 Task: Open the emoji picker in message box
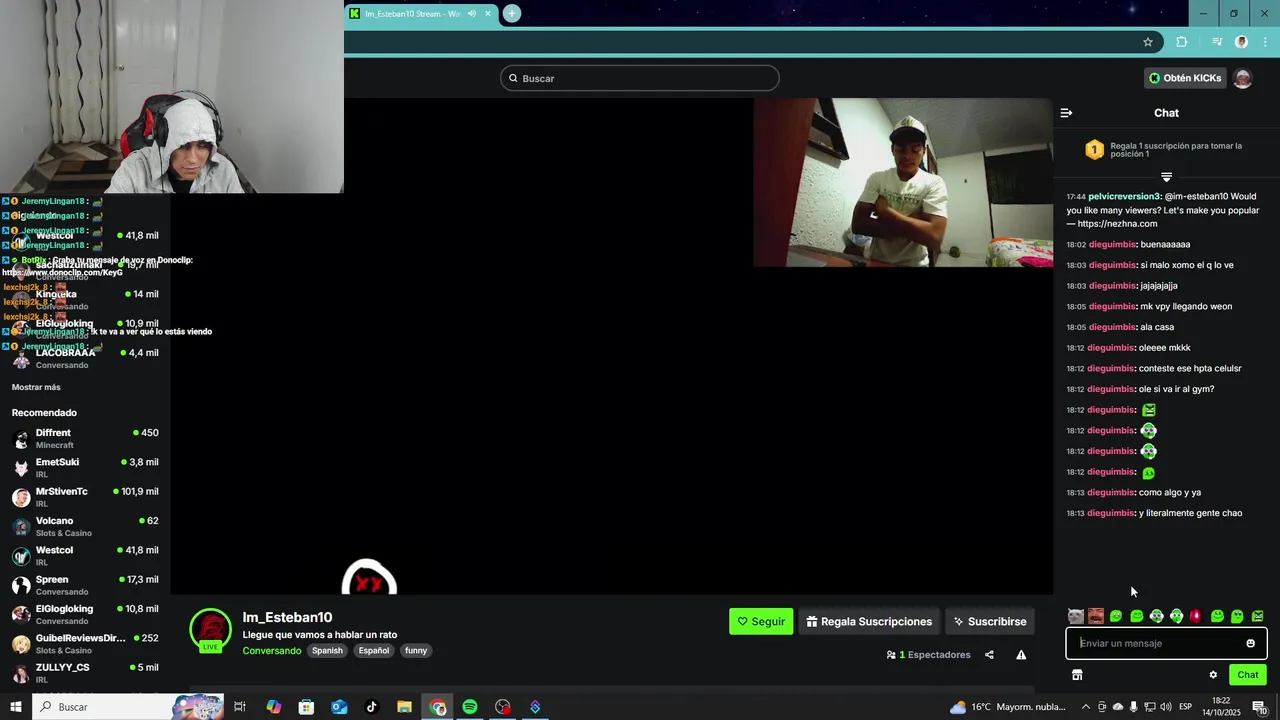[1250, 643]
